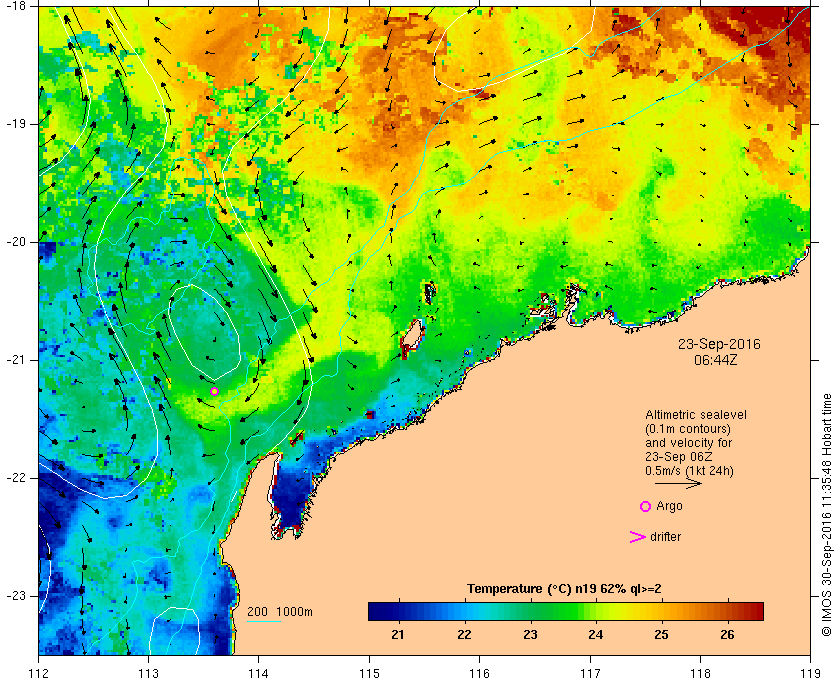Click longitude axis label '117'

(x=590, y=673)
